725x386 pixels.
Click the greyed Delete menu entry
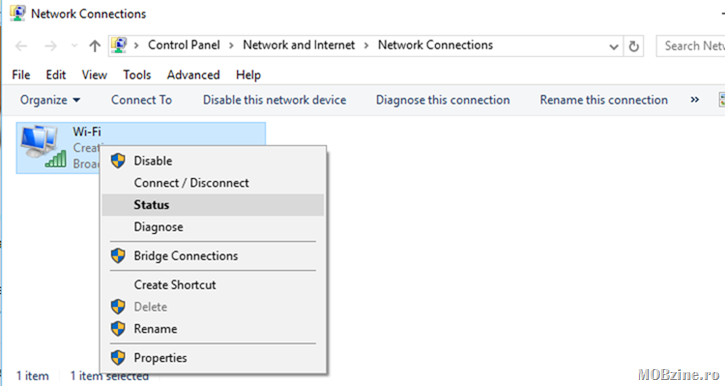(213, 307)
